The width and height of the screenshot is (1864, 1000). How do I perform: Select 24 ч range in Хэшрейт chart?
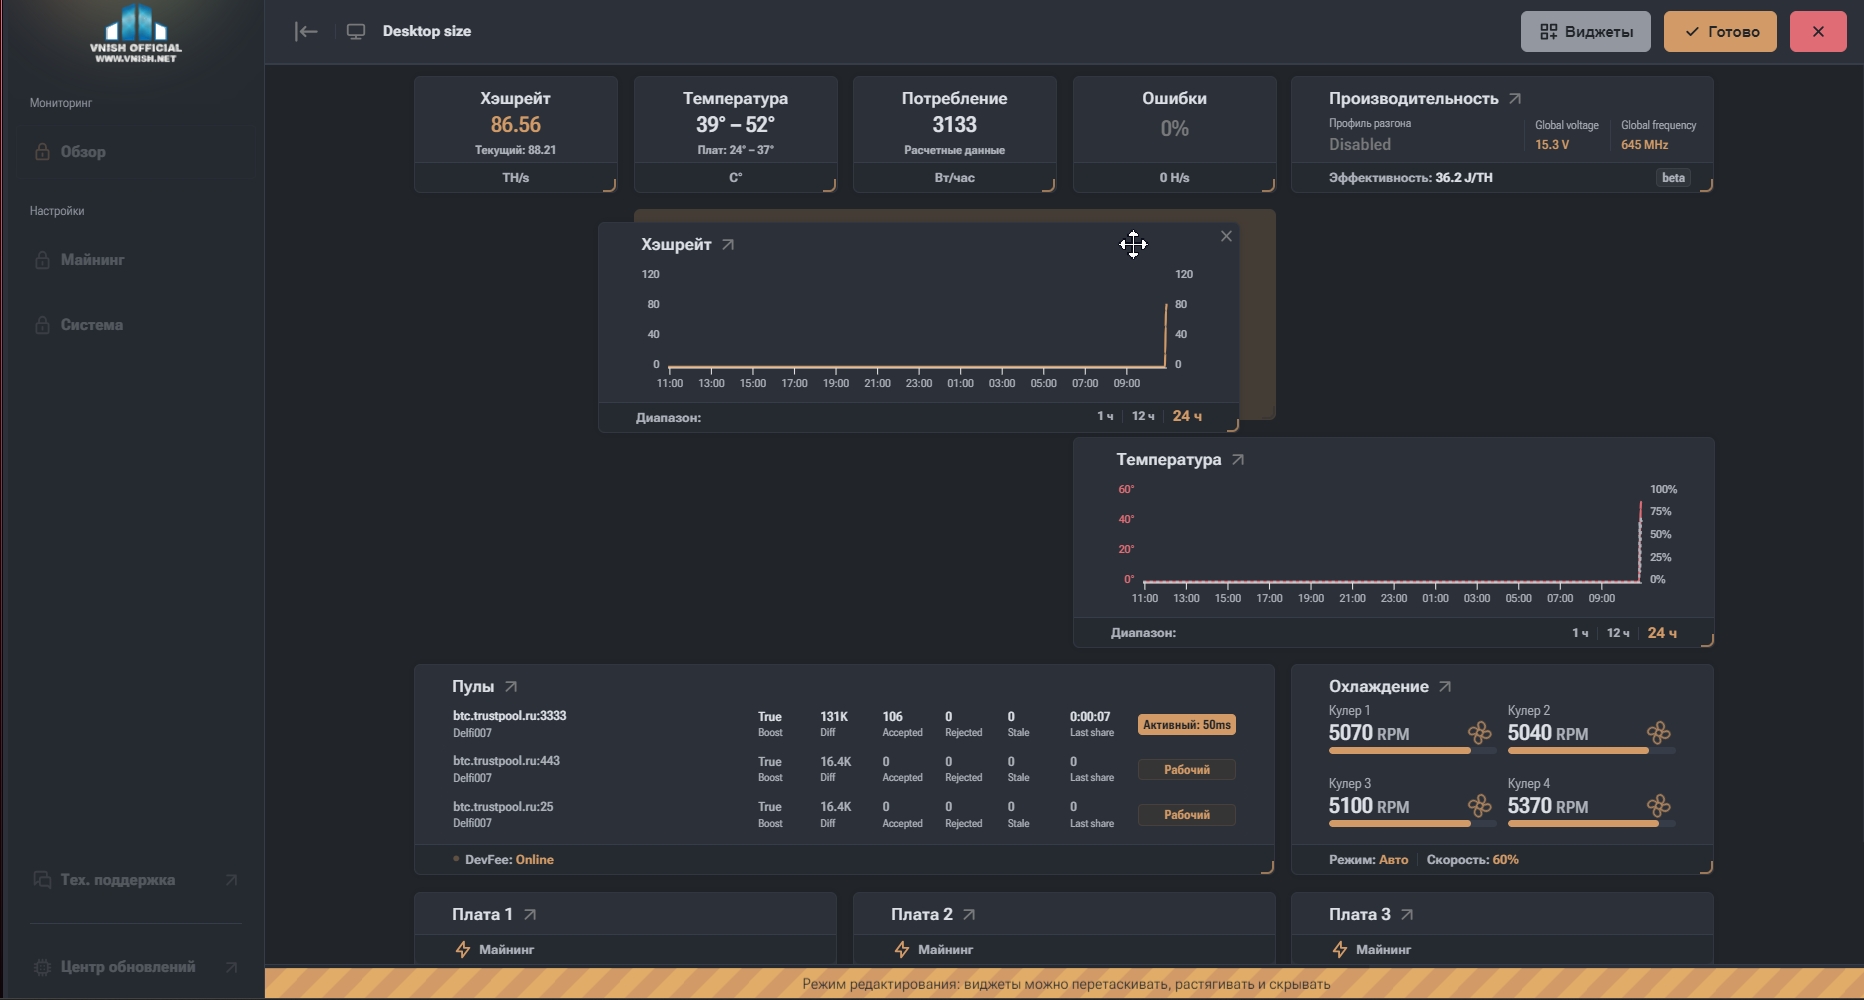(1187, 416)
